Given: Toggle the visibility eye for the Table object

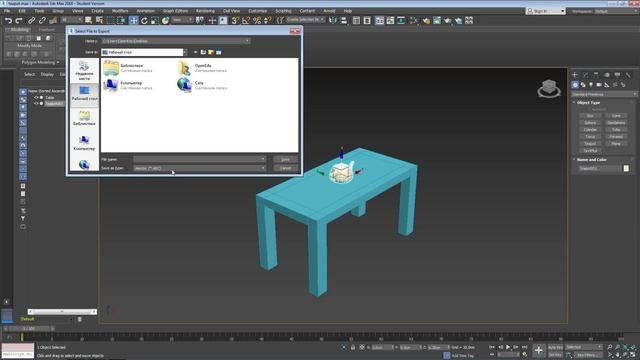Looking at the screenshot, I should click(x=36, y=98).
